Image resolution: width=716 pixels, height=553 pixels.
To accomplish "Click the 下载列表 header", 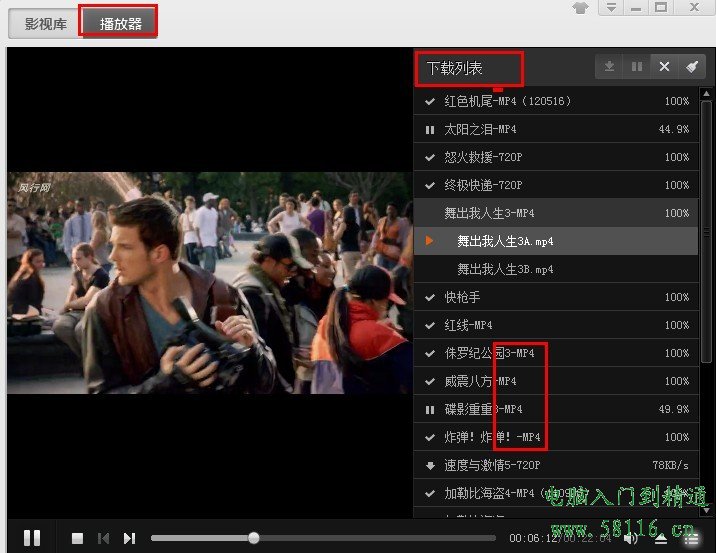I will point(455,68).
